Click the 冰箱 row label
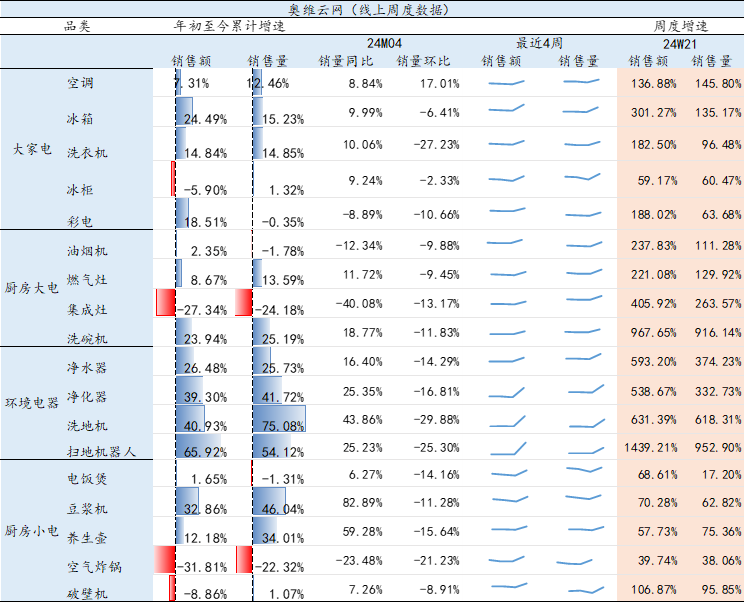This screenshot has height=603, width=745. (80, 119)
